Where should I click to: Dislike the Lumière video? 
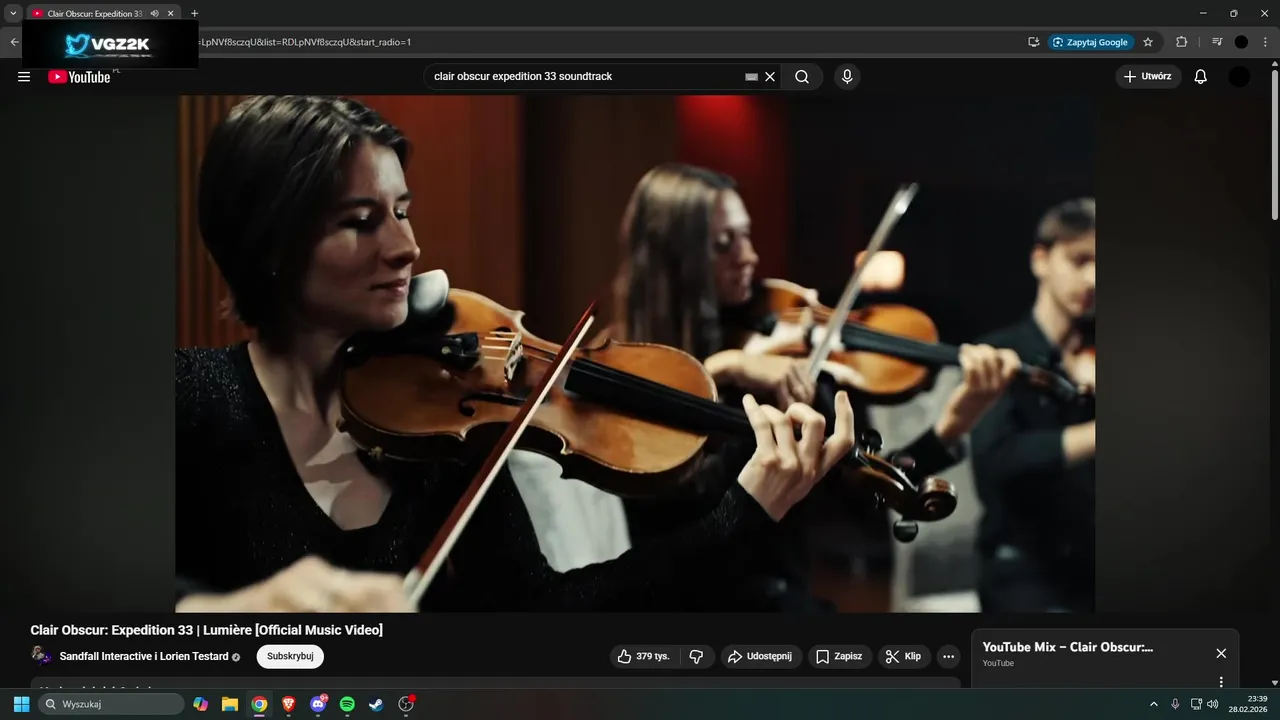click(697, 656)
